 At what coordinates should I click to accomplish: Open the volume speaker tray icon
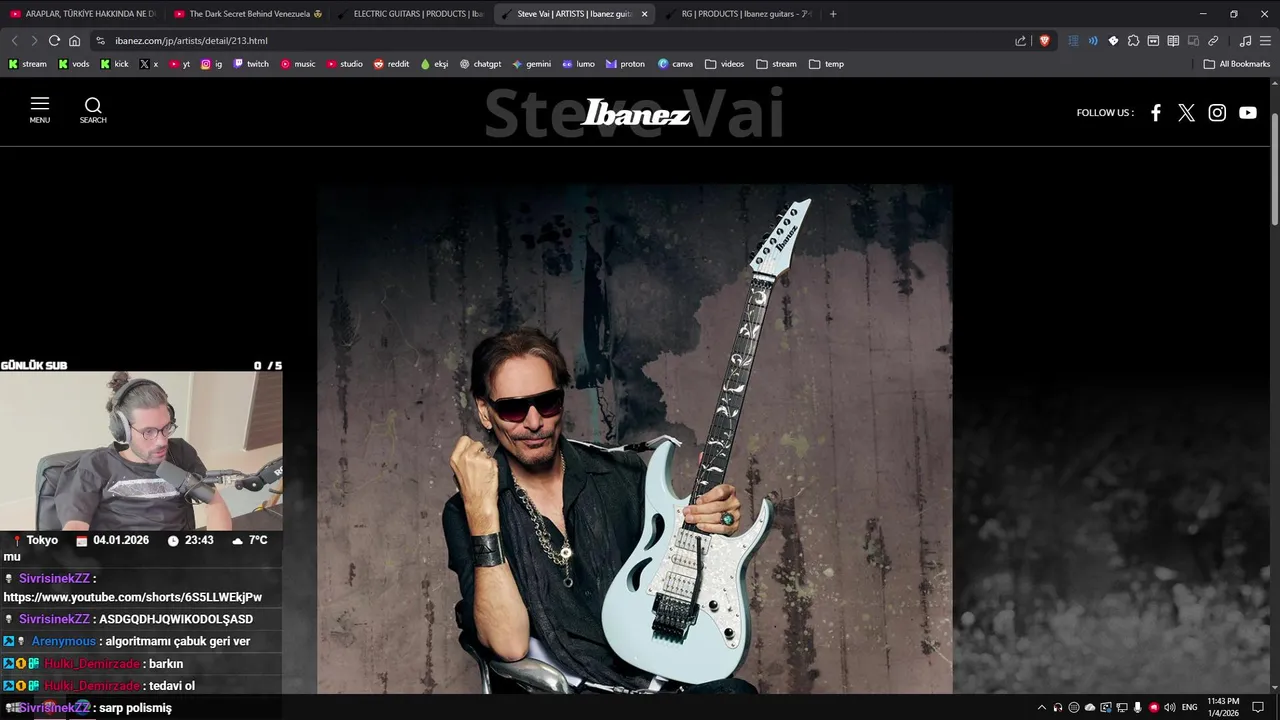point(1170,707)
